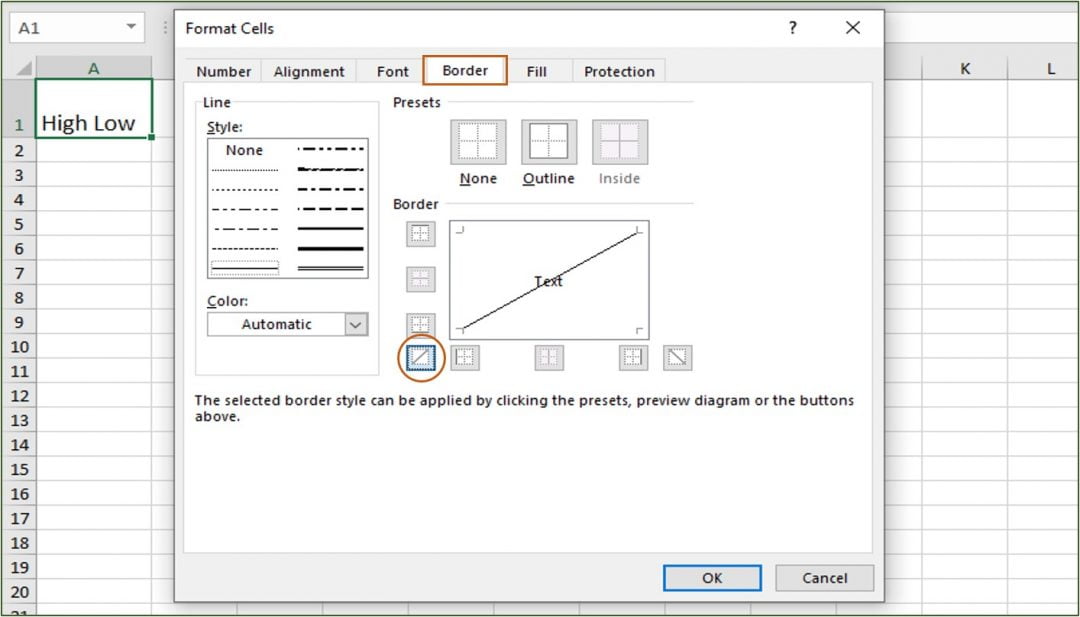Select the thick line style
1080x617 pixels.
tap(330, 248)
